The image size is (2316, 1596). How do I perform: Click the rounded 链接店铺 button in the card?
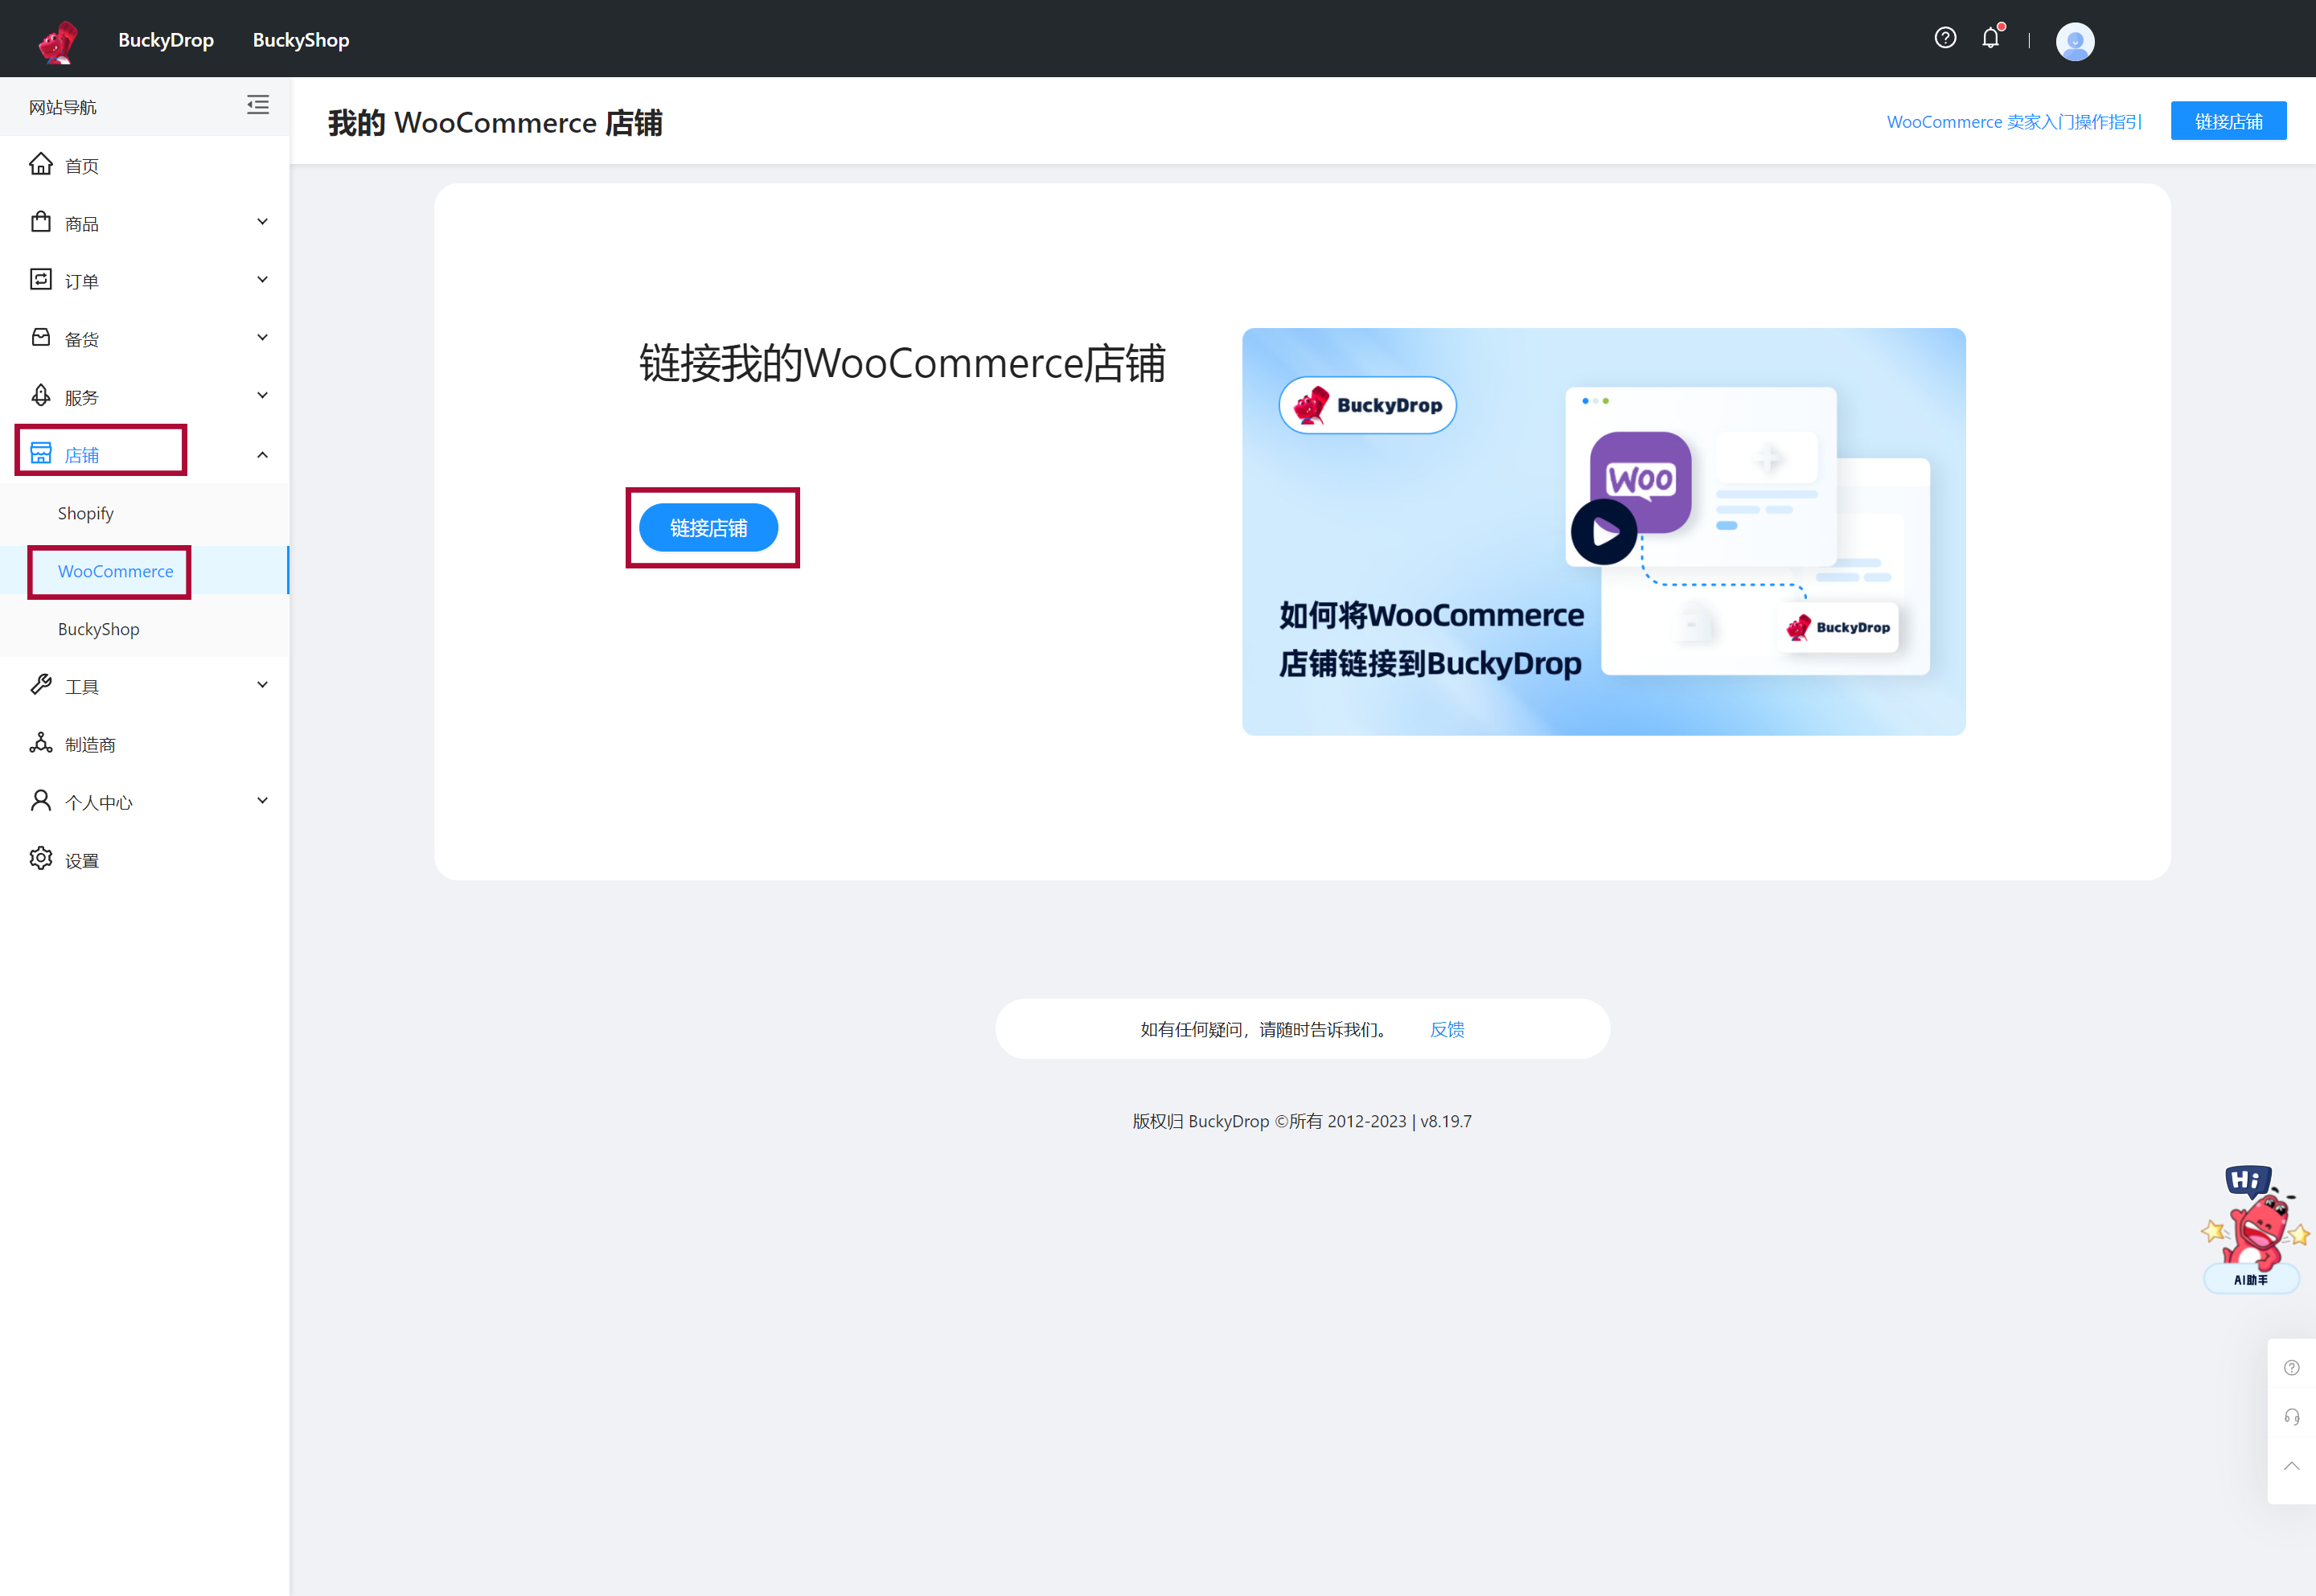[x=708, y=528]
